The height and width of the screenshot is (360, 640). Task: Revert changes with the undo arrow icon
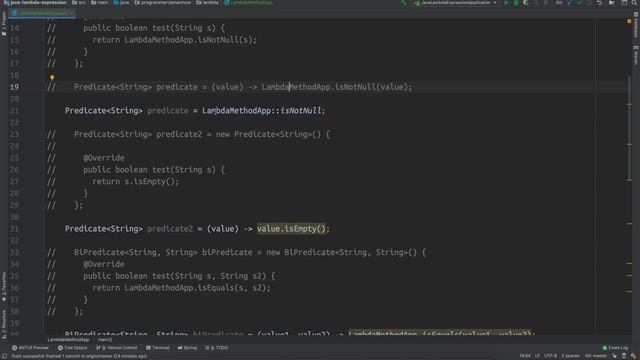point(600,3)
